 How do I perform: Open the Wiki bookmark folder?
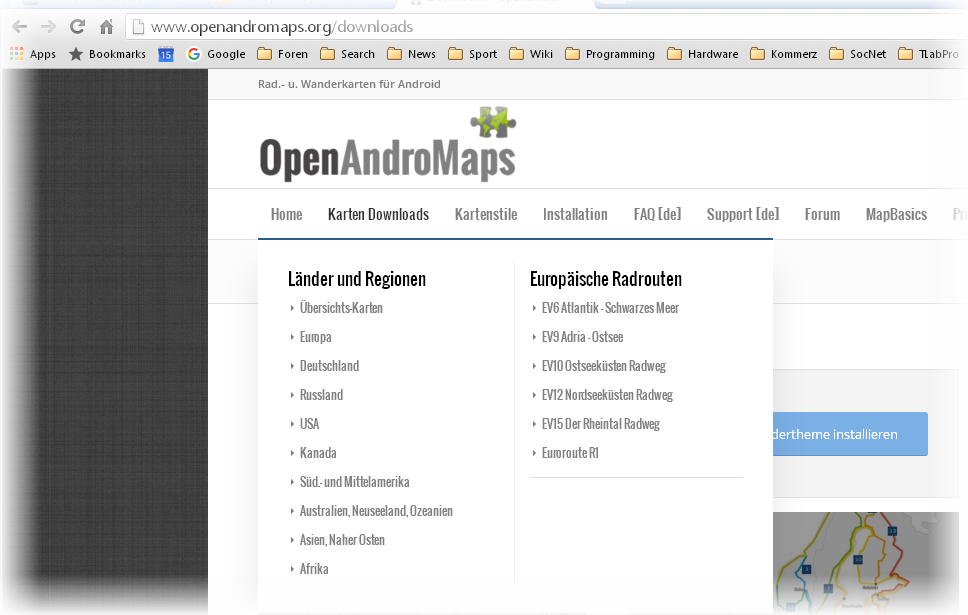pyautogui.click(x=531, y=54)
